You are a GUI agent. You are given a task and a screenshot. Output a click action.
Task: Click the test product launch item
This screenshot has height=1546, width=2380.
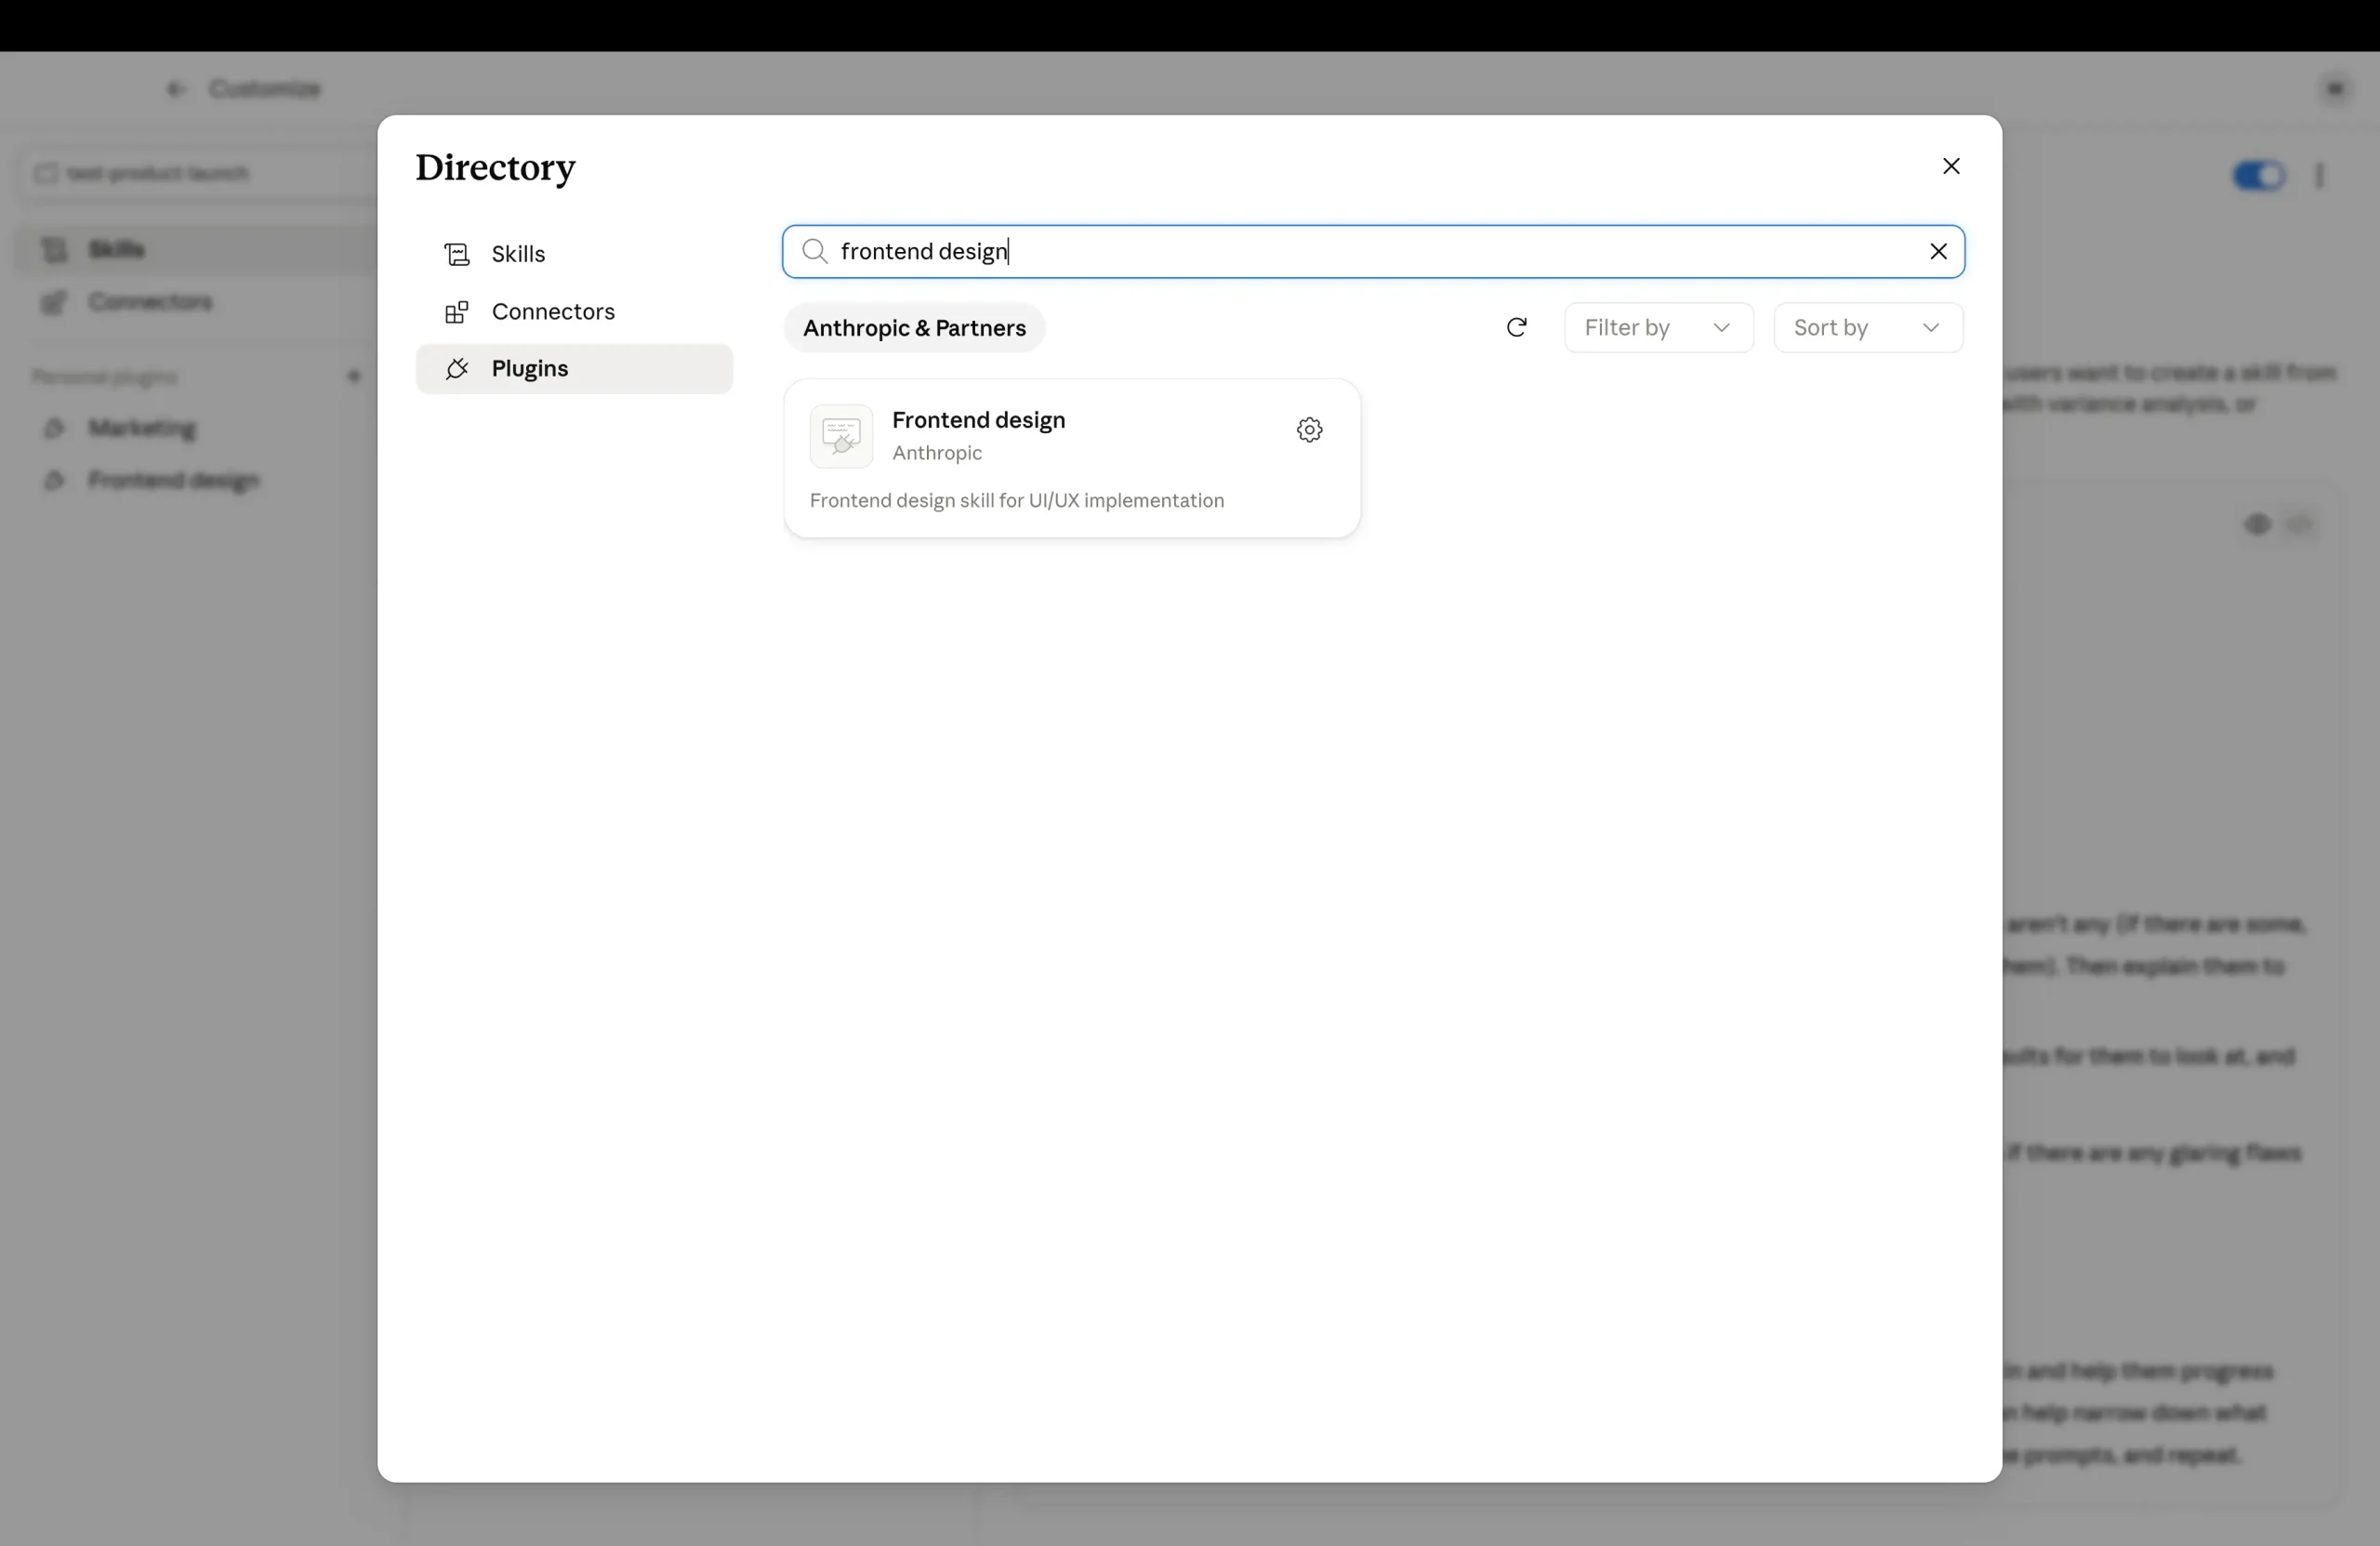point(198,173)
